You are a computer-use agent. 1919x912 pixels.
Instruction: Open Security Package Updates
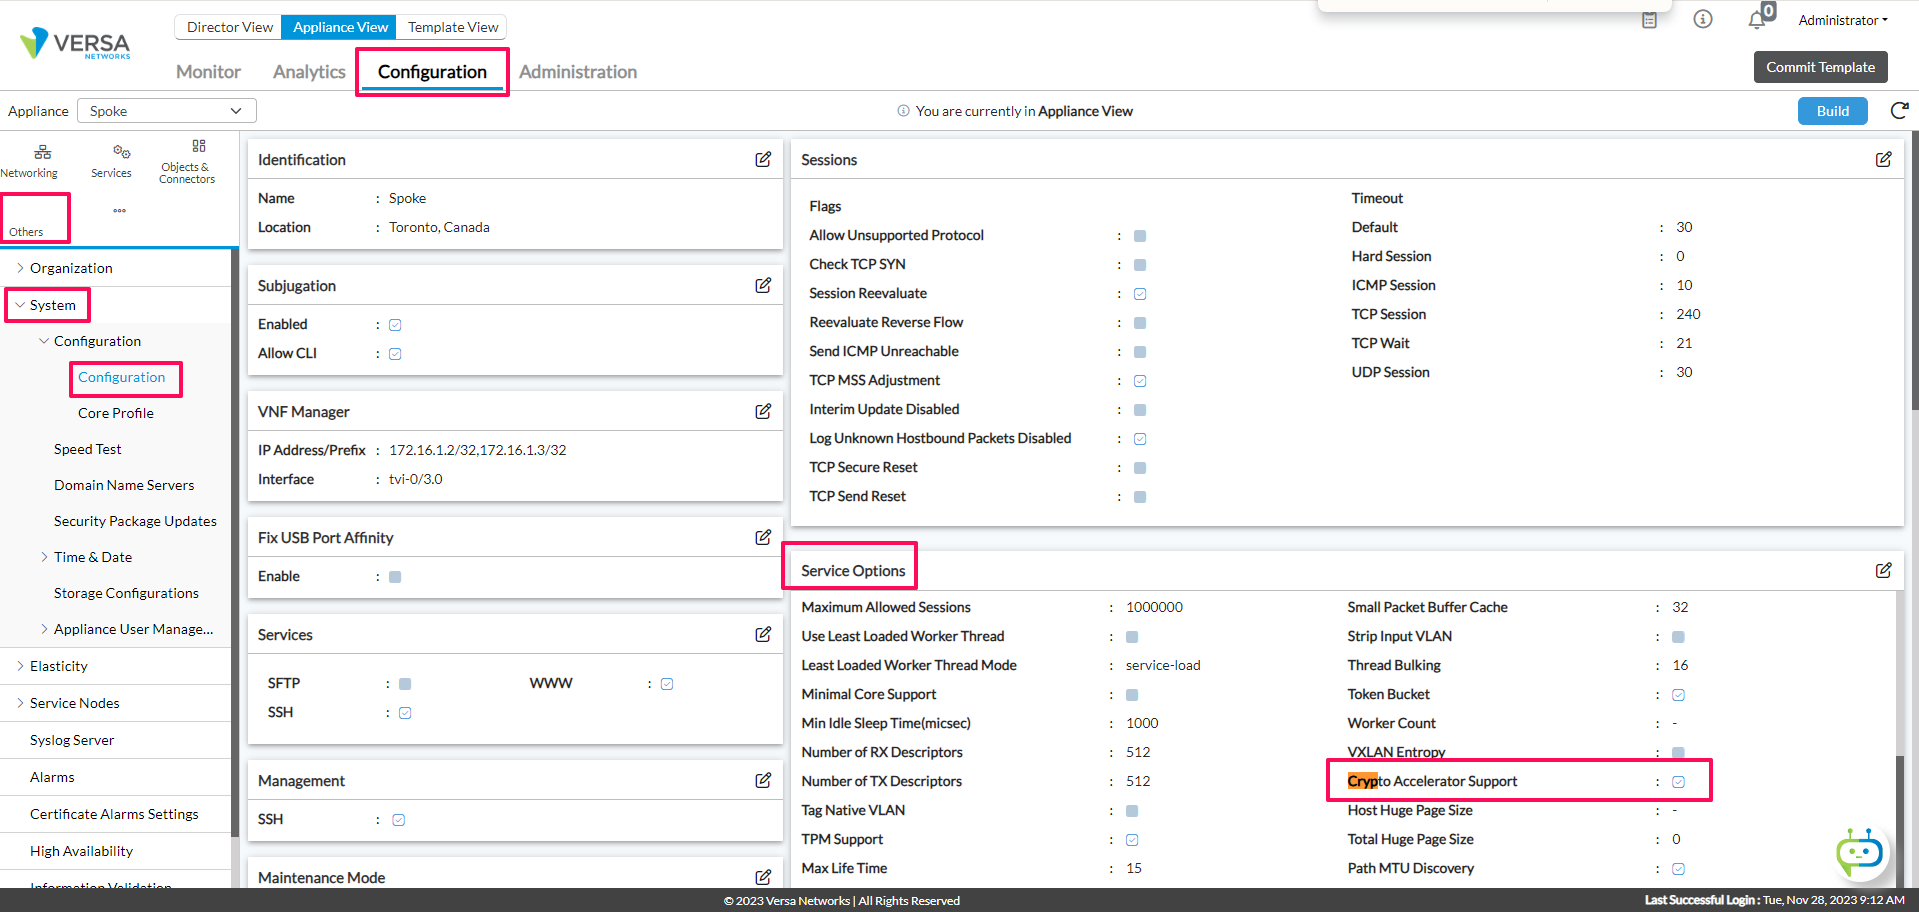(135, 521)
